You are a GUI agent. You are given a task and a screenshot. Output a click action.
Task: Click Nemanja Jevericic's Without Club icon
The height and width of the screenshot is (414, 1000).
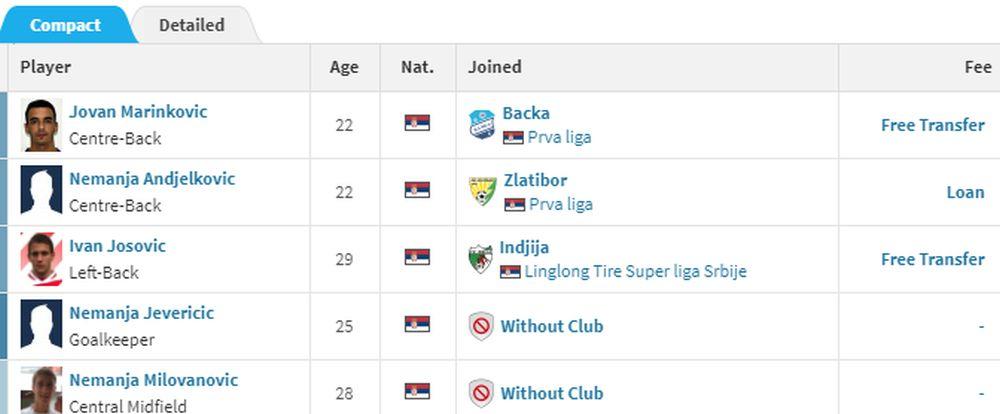coord(481,326)
